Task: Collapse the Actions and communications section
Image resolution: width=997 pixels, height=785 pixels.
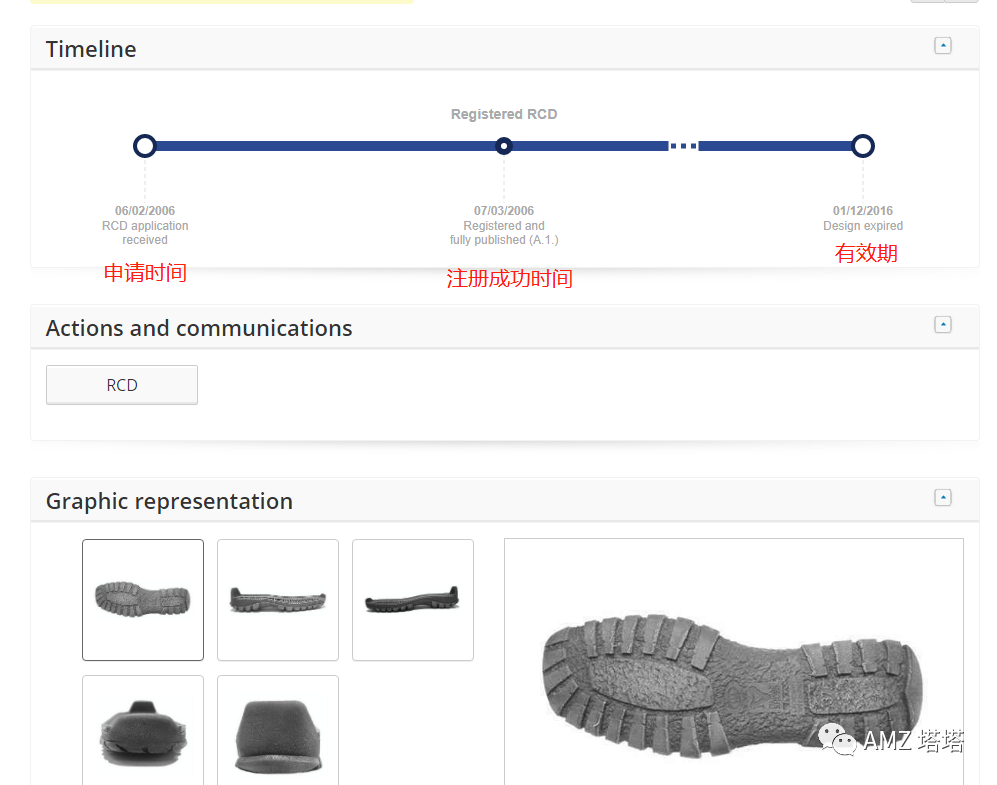Action: click(942, 325)
